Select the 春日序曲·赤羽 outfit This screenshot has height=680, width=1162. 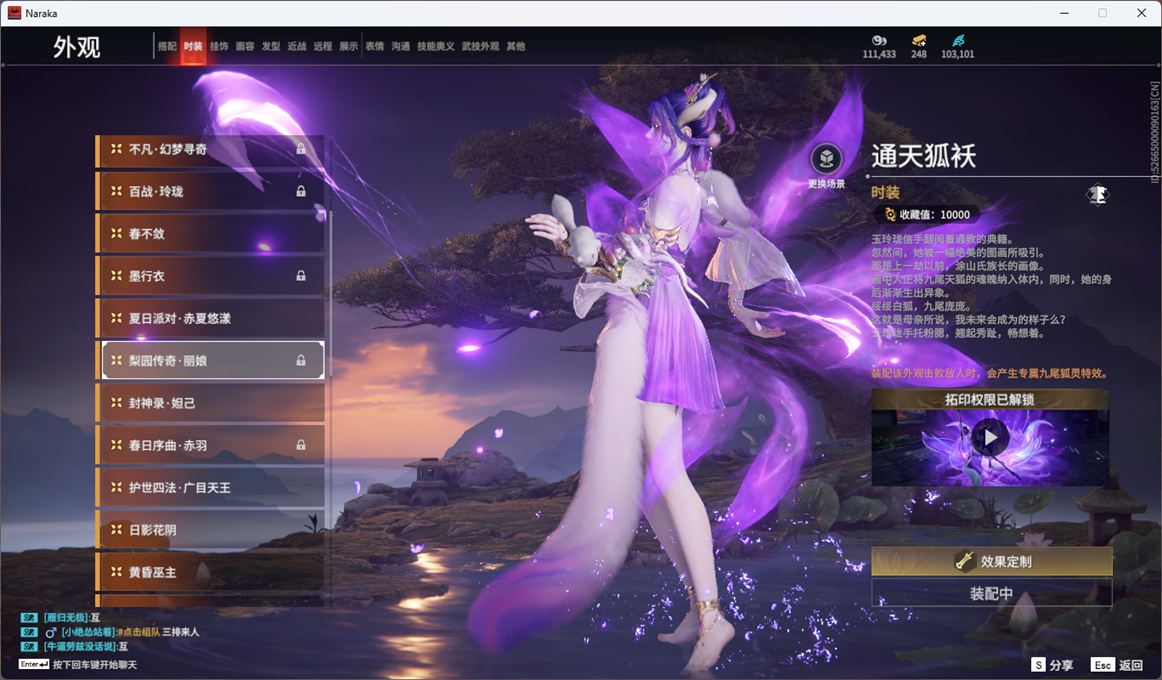(x=210, y=445)
